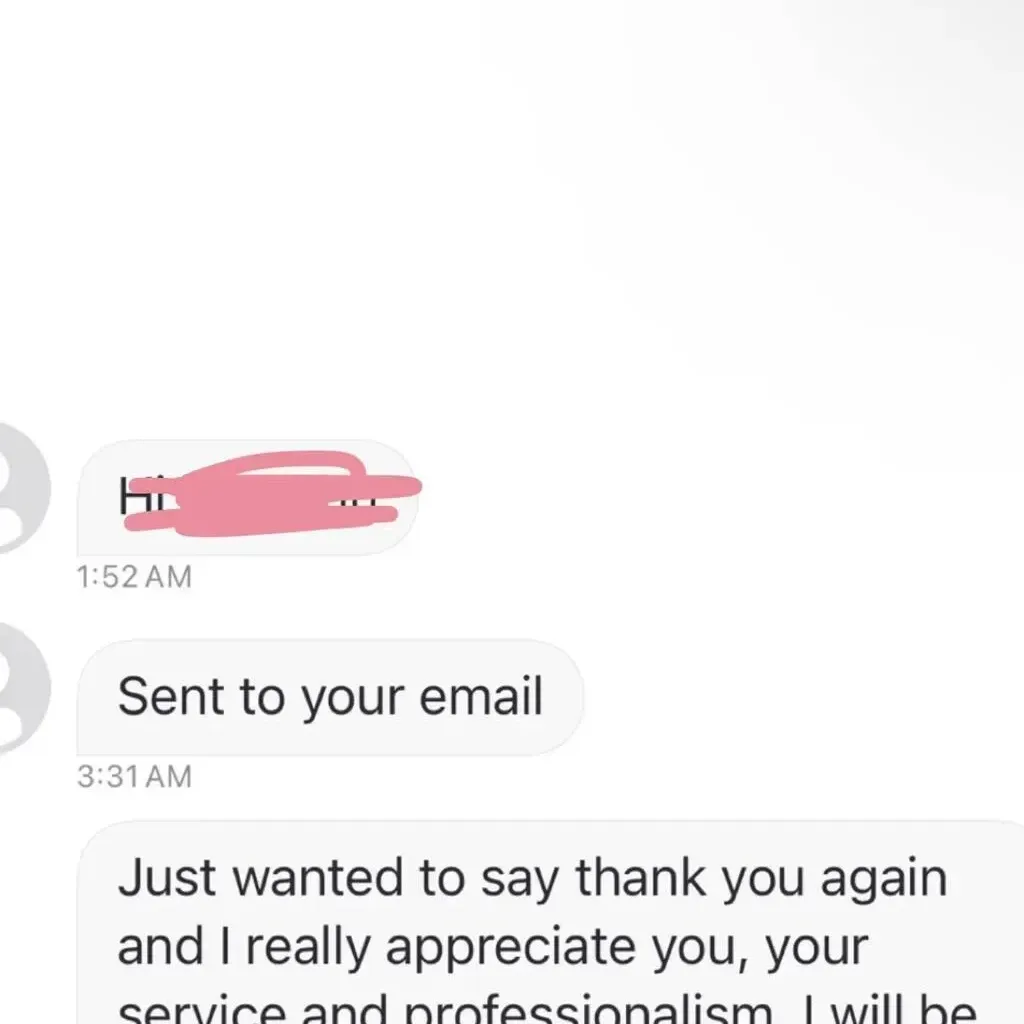Select the pink scribbled-out message bubble
The image size is (1024, 1024).
(x=247, y=498)
